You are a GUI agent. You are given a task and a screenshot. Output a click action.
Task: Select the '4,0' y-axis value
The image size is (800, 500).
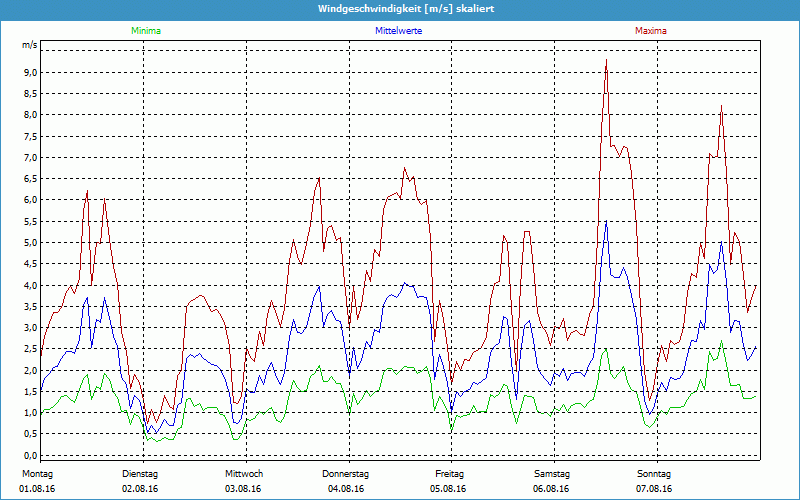tap(30, 285)
